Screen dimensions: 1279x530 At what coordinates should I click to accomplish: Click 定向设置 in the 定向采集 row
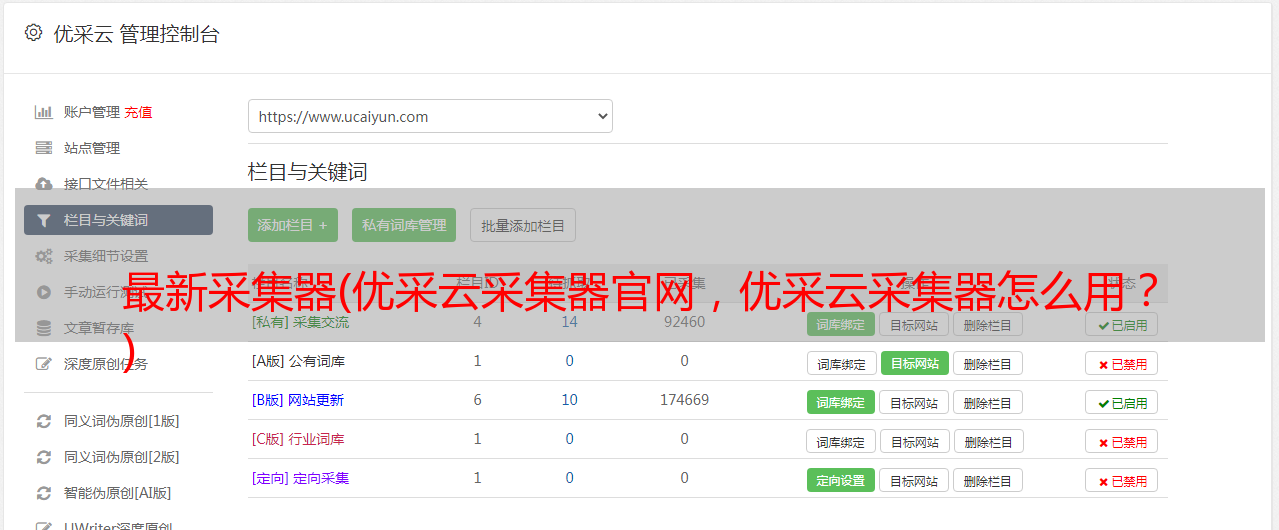click(x=841, y=481)
